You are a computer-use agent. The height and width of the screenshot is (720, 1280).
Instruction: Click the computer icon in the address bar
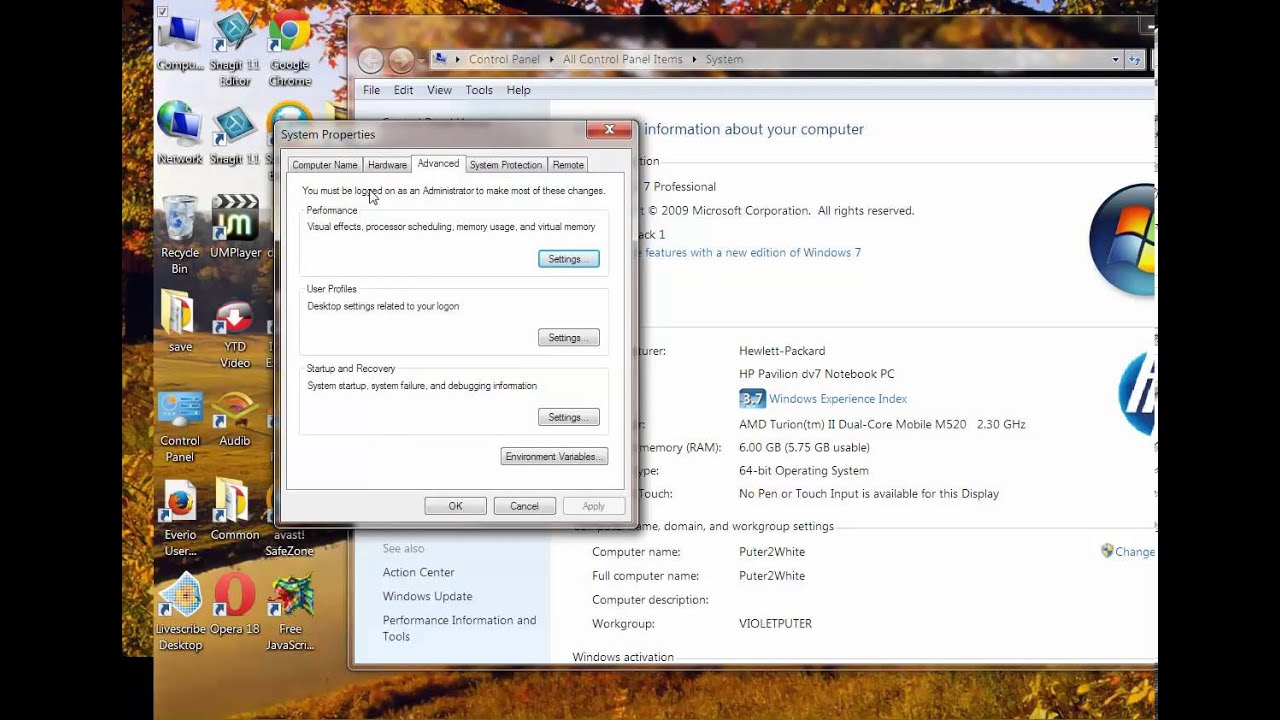[440, 59]
